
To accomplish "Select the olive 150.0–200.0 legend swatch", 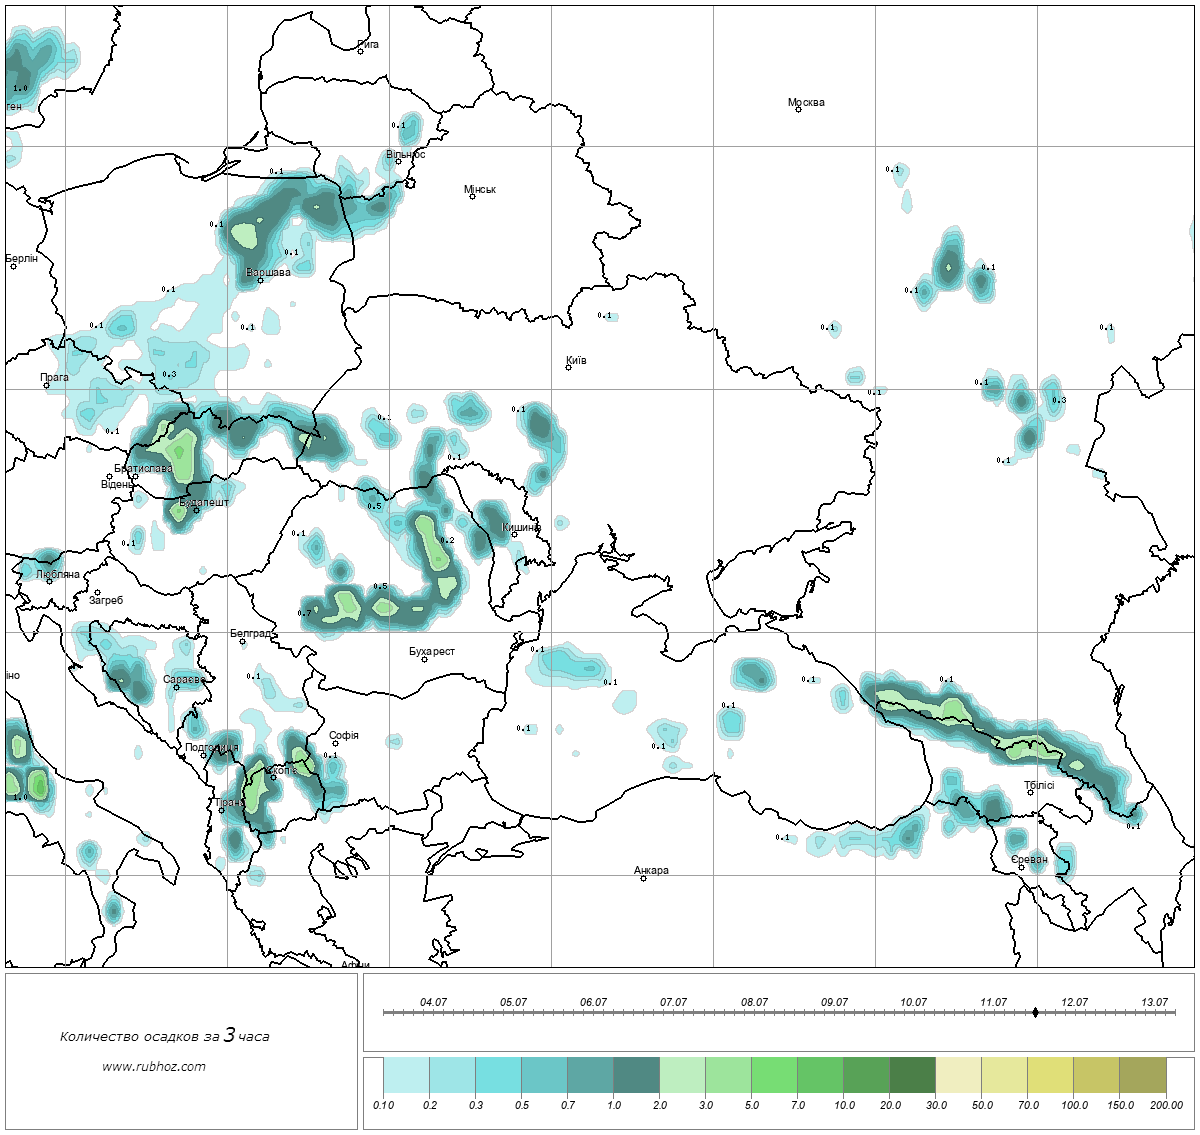I will coord(1142,1078).
